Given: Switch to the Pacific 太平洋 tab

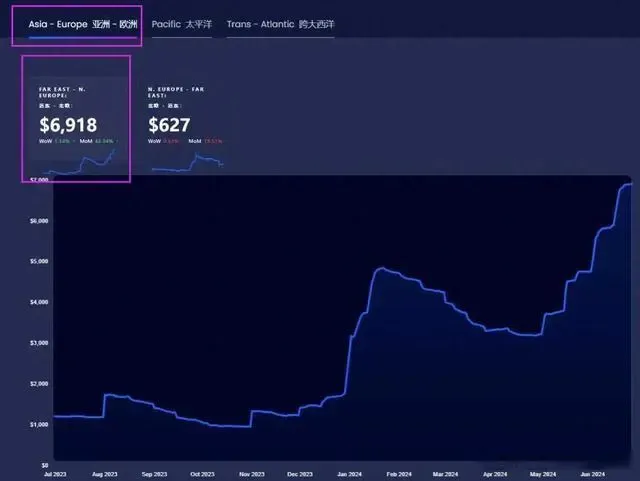Looking at the screenshot, I should click(182, 24).
